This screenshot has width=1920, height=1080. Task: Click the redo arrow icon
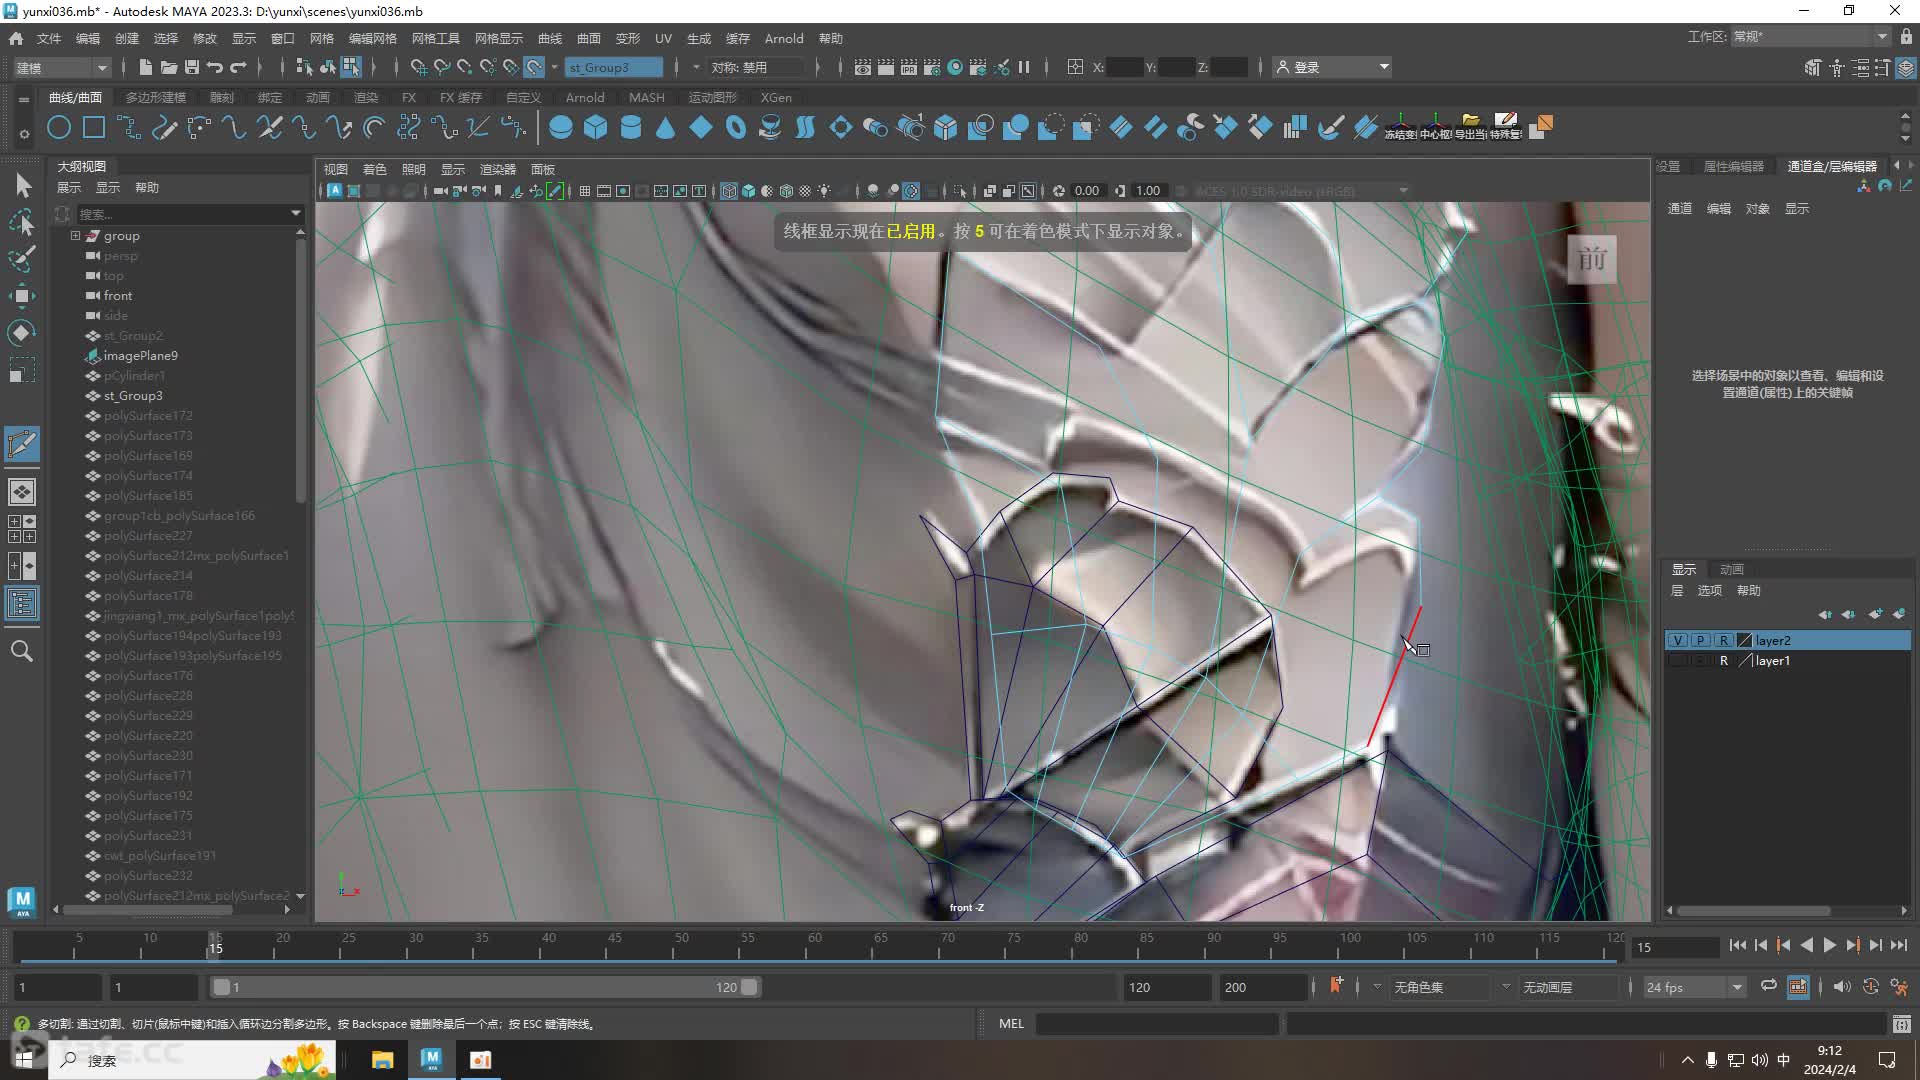[x=238, y=67]
